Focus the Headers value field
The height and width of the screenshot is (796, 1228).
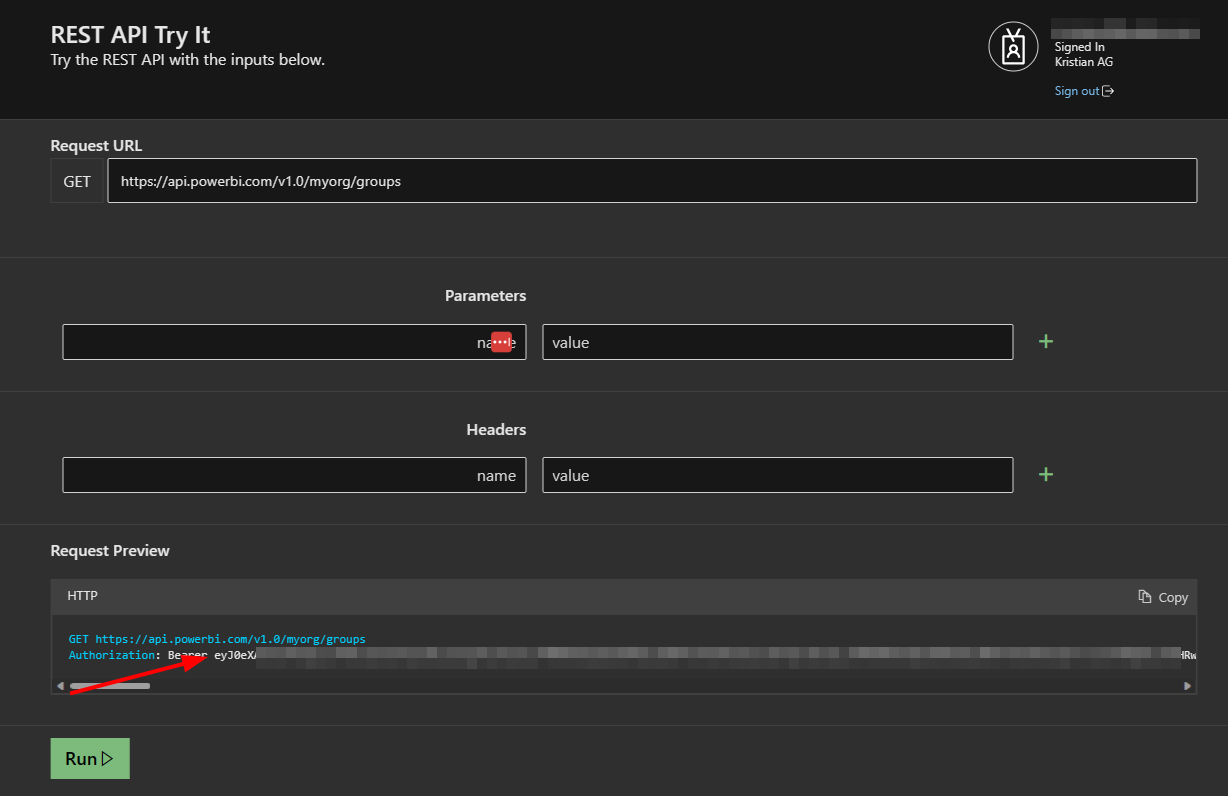click(777, 475)
